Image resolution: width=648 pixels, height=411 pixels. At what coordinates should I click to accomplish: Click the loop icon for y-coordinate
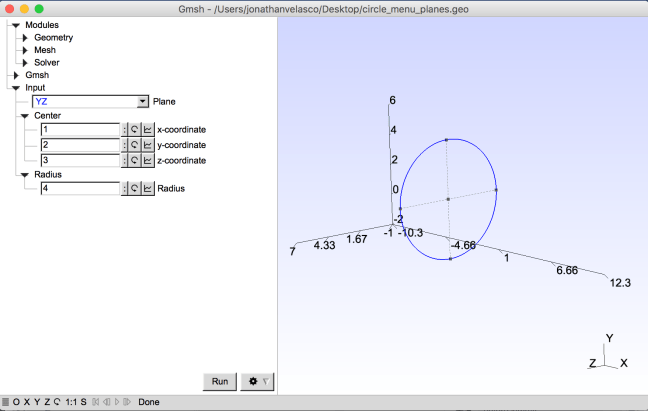point(134,145)
